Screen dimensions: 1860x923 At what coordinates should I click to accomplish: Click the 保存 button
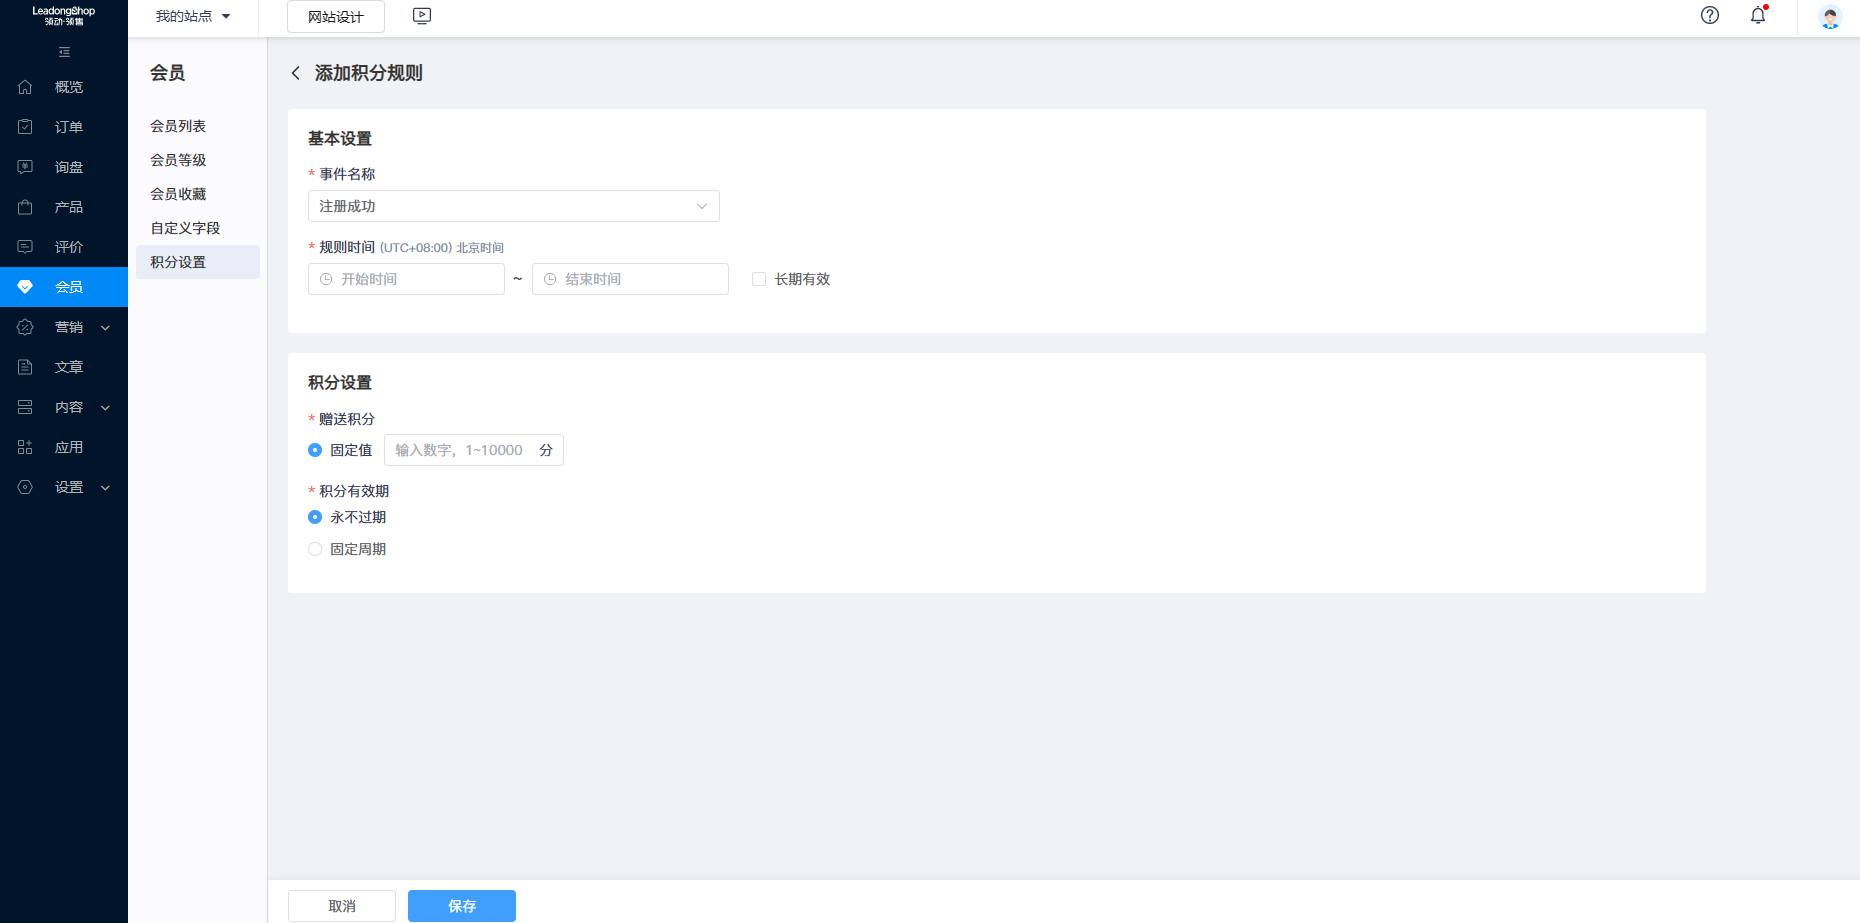click(x=461, y=906)
